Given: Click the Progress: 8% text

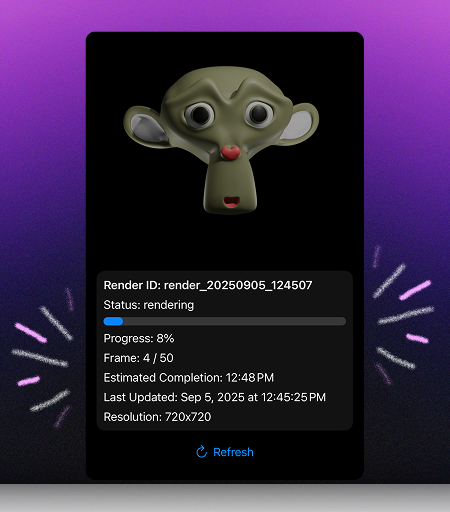Looking at the screenshot, I should click(x=139, y=338).
